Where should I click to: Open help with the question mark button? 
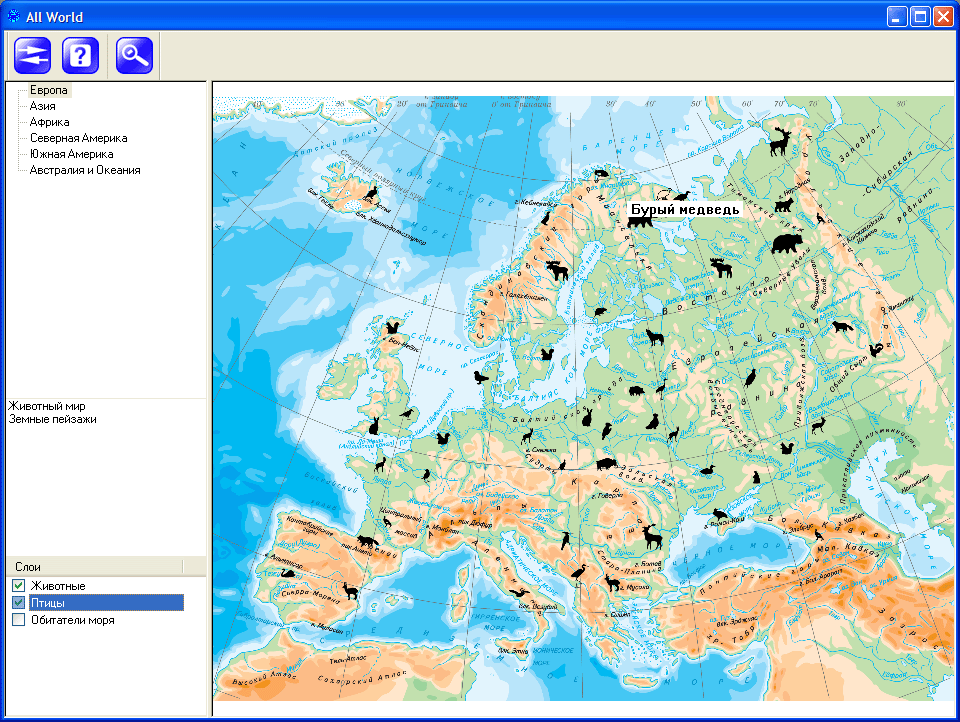click(81, 55)
